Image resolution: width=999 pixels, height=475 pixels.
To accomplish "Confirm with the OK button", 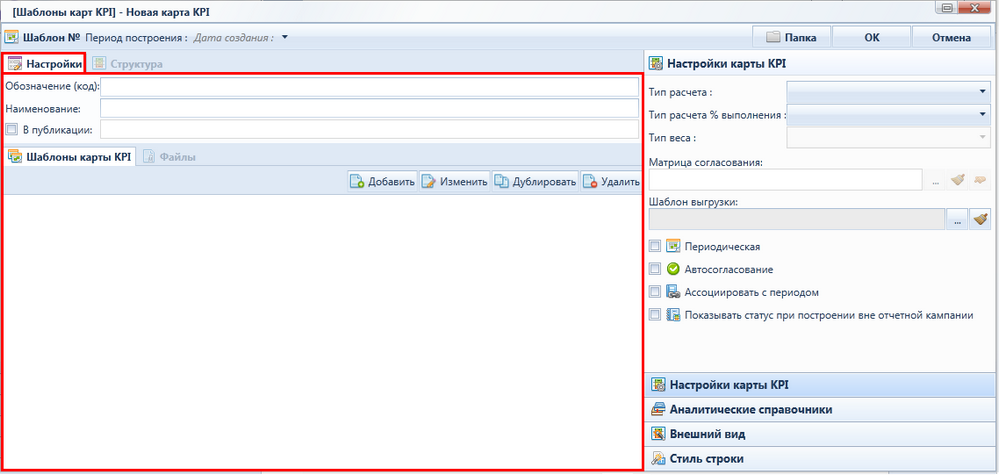I will [x=872, y=38].
